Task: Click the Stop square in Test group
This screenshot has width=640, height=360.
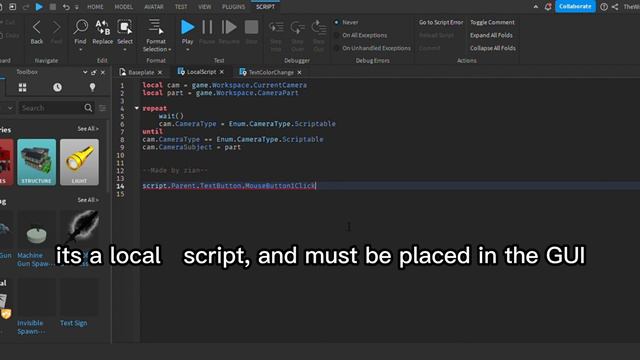Action: (251, 27)
